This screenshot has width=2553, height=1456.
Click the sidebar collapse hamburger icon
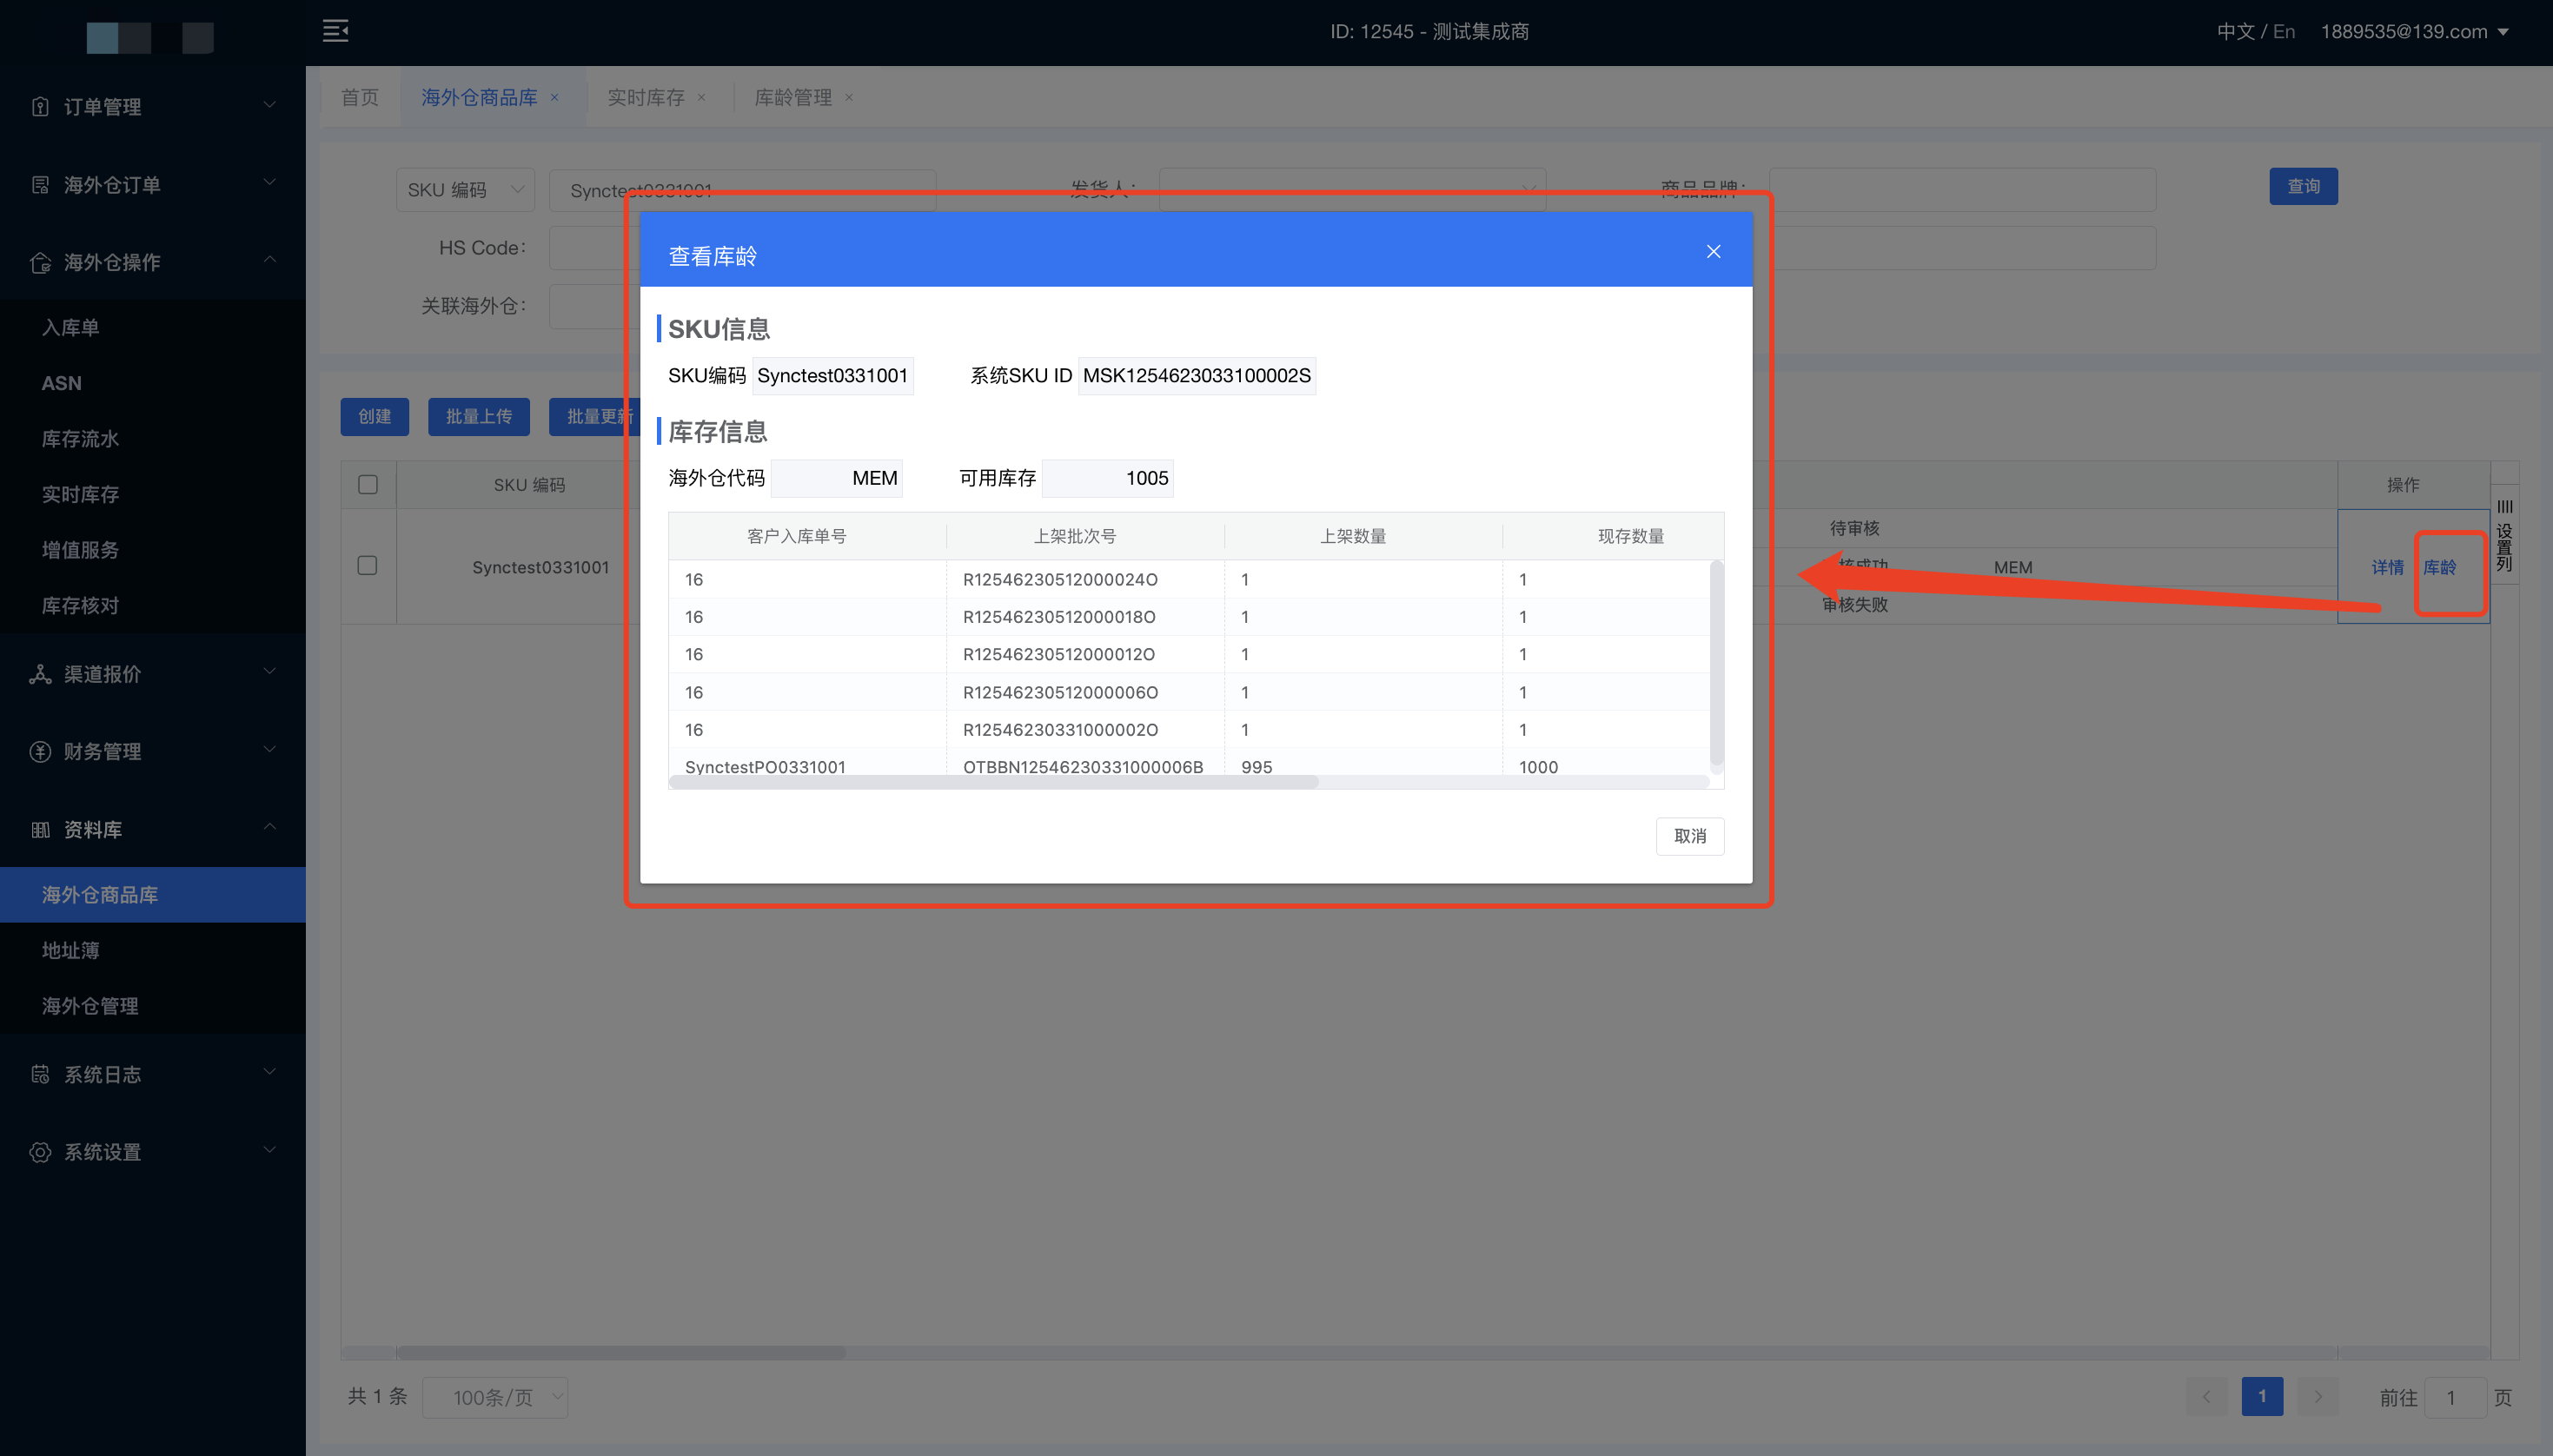(335, 31)
